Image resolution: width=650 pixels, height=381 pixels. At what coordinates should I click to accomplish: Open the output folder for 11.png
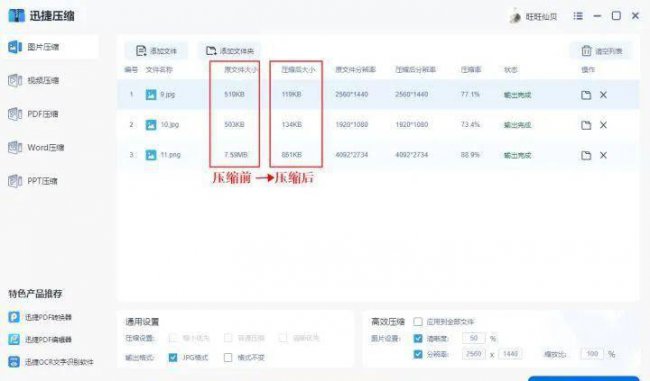click(586, 155)
